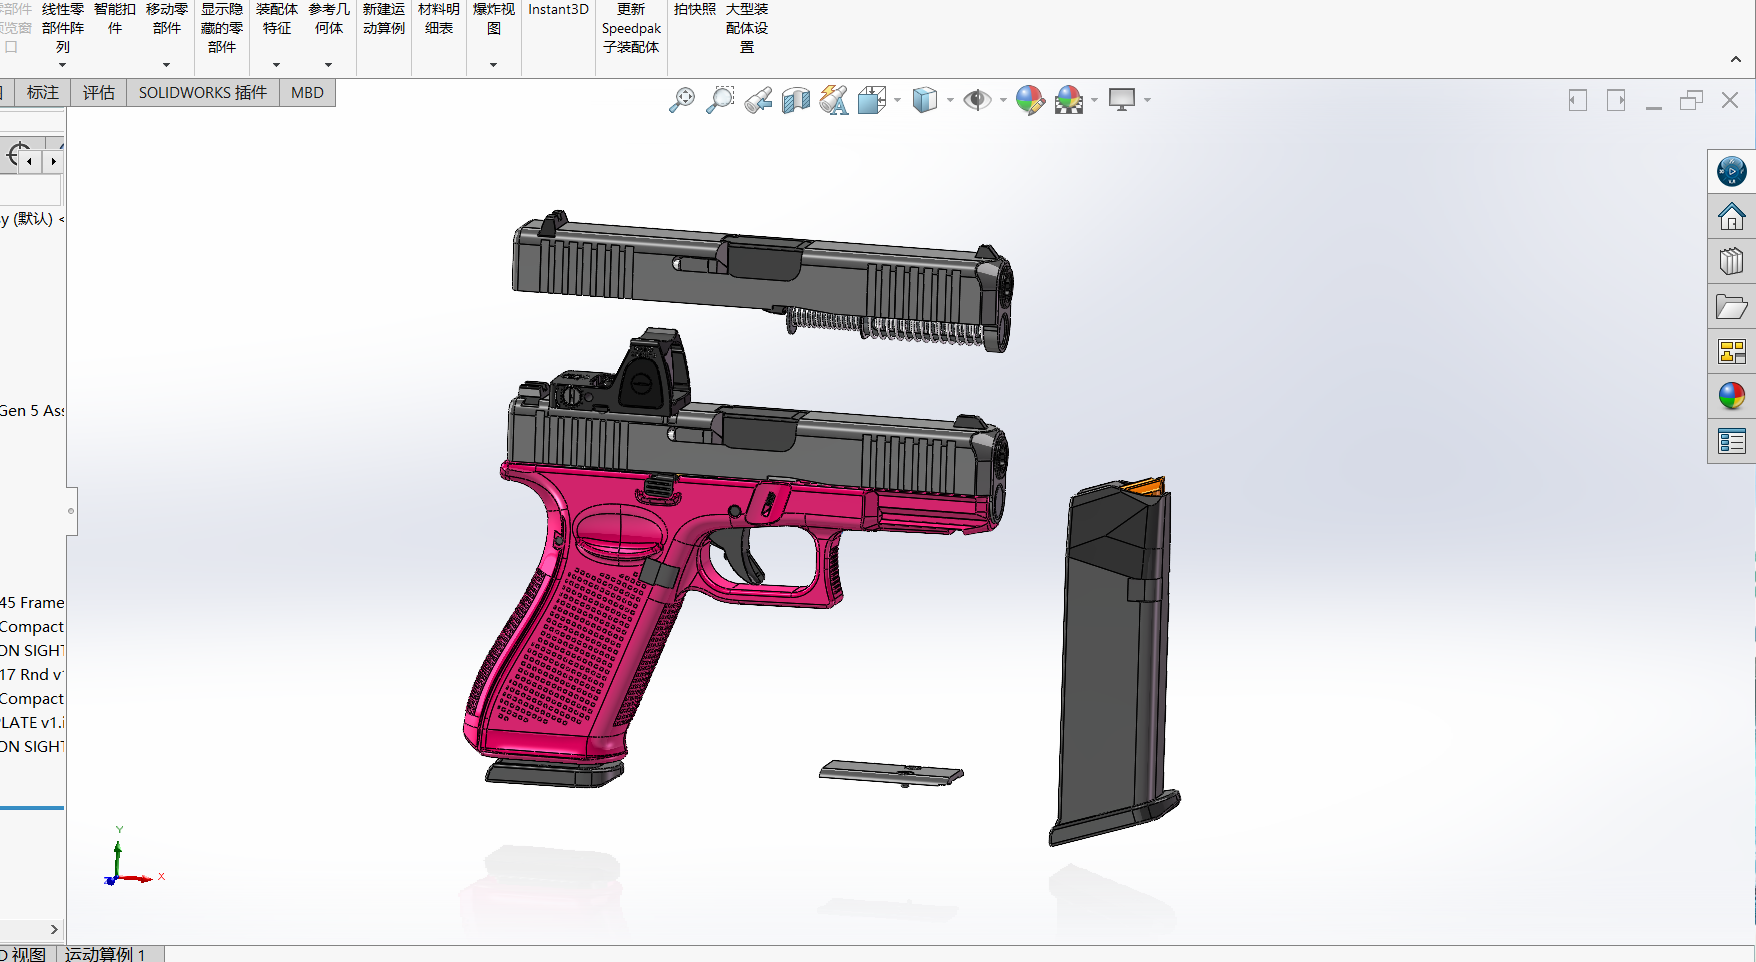Switch to the MBD tab

pos(307,92)
